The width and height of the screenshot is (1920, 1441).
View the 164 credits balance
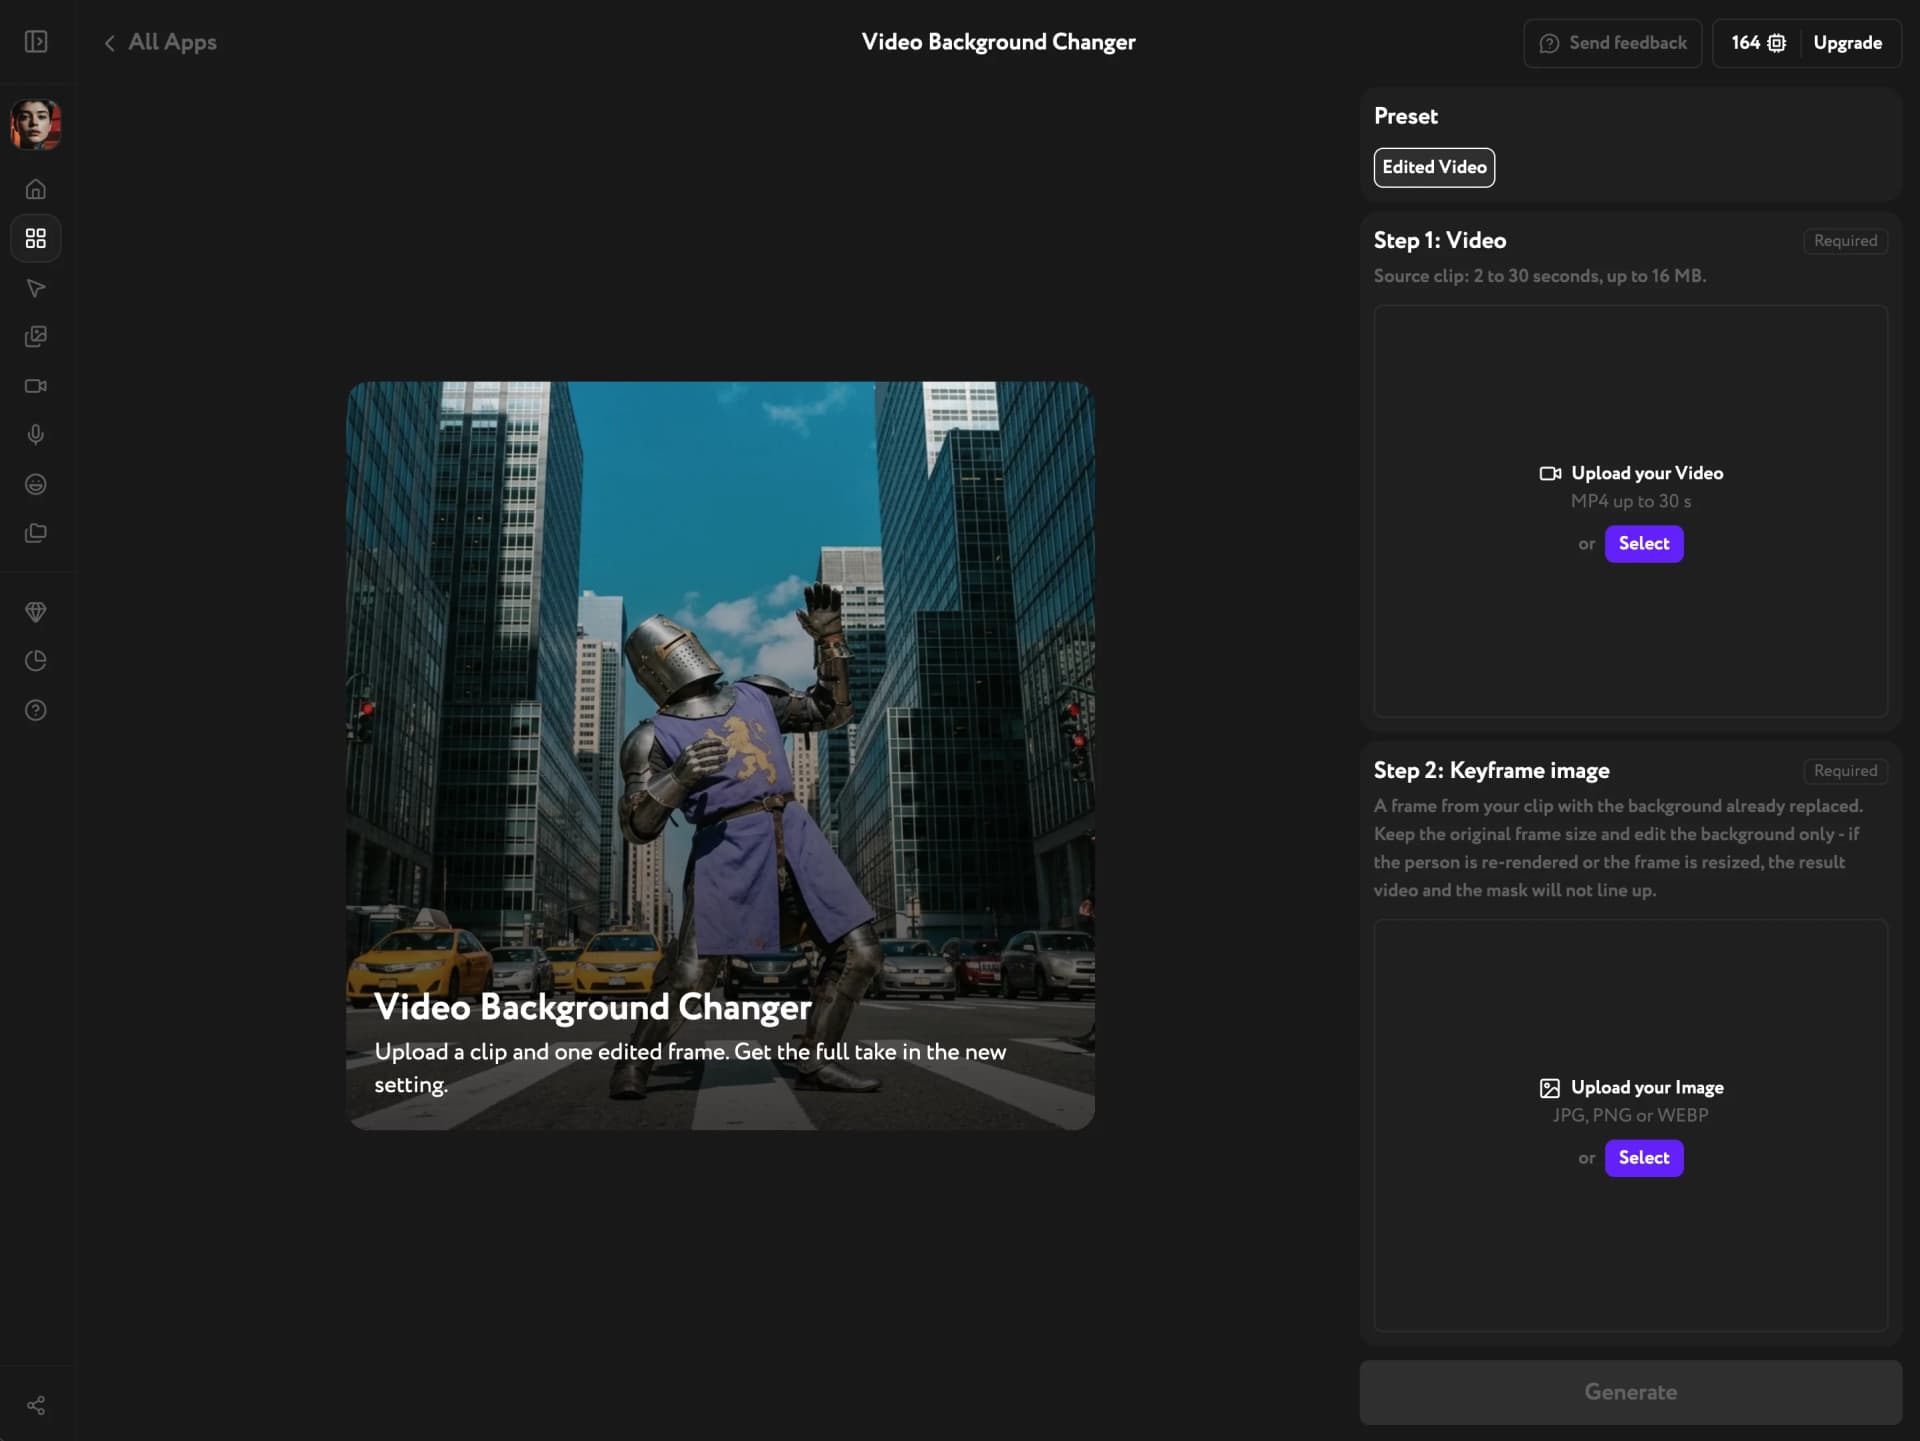[x=1758, y=43]
